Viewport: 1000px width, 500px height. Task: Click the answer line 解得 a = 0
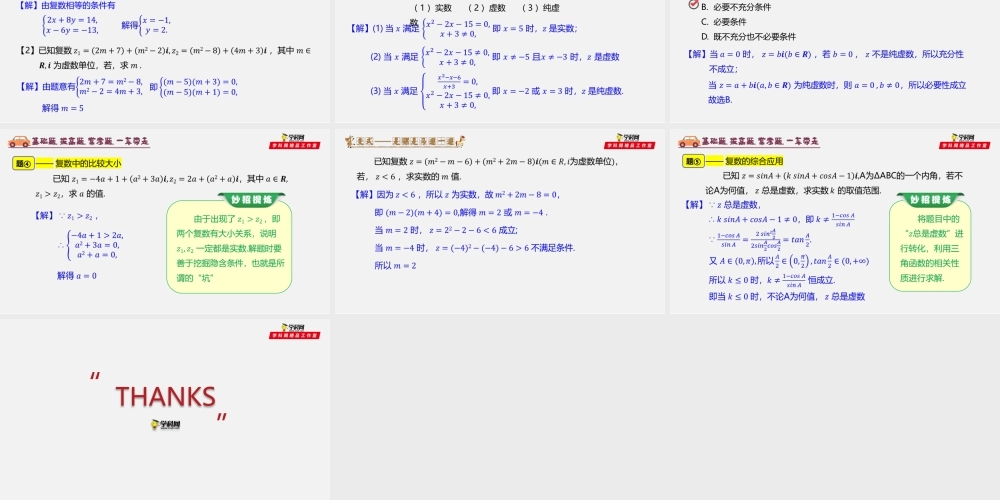pyautogui.click(x=77, y=276)
